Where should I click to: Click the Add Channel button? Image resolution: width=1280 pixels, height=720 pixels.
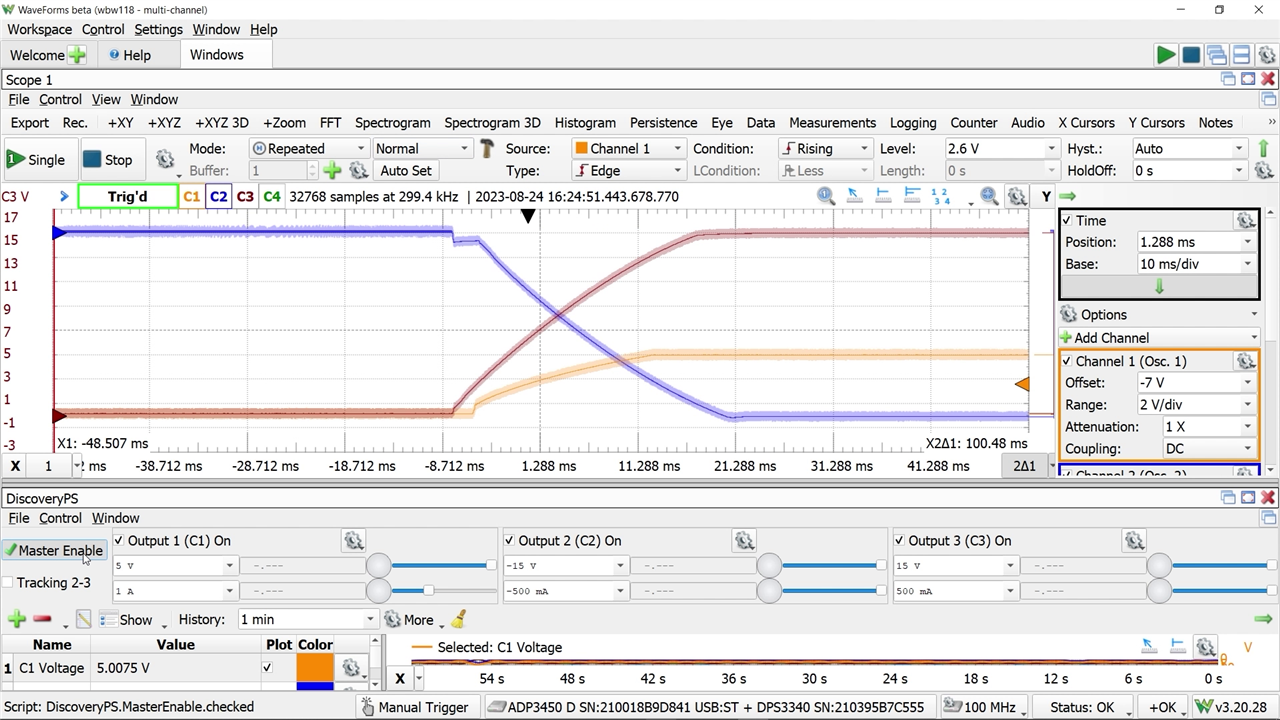coord(1158,338)
